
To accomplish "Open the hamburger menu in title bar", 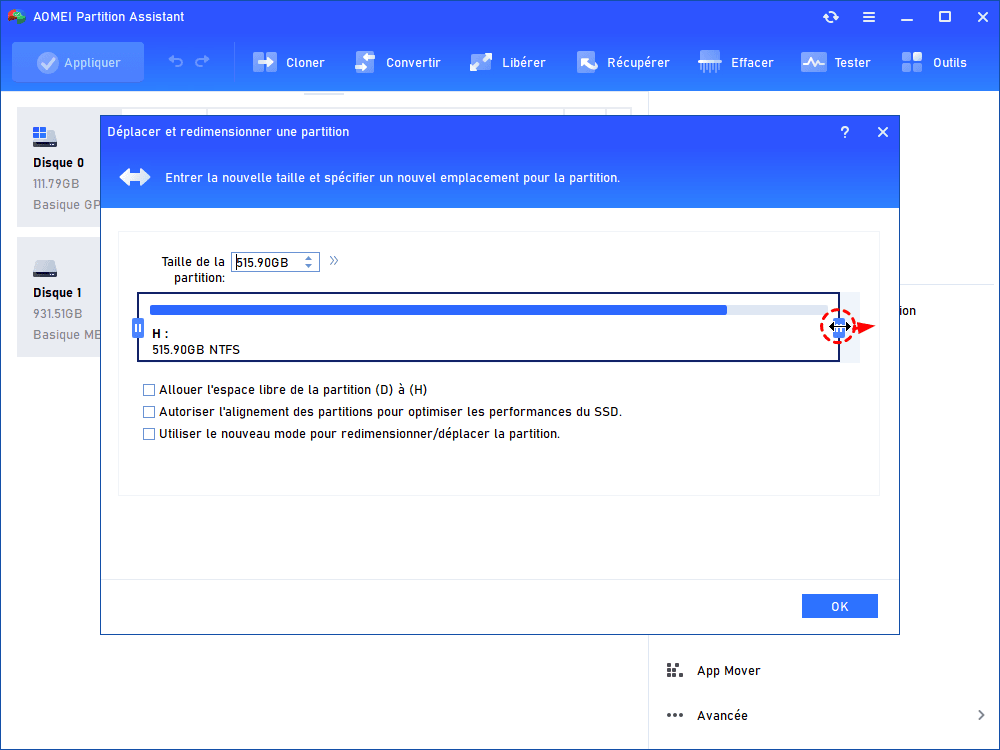I will (869, 17).
